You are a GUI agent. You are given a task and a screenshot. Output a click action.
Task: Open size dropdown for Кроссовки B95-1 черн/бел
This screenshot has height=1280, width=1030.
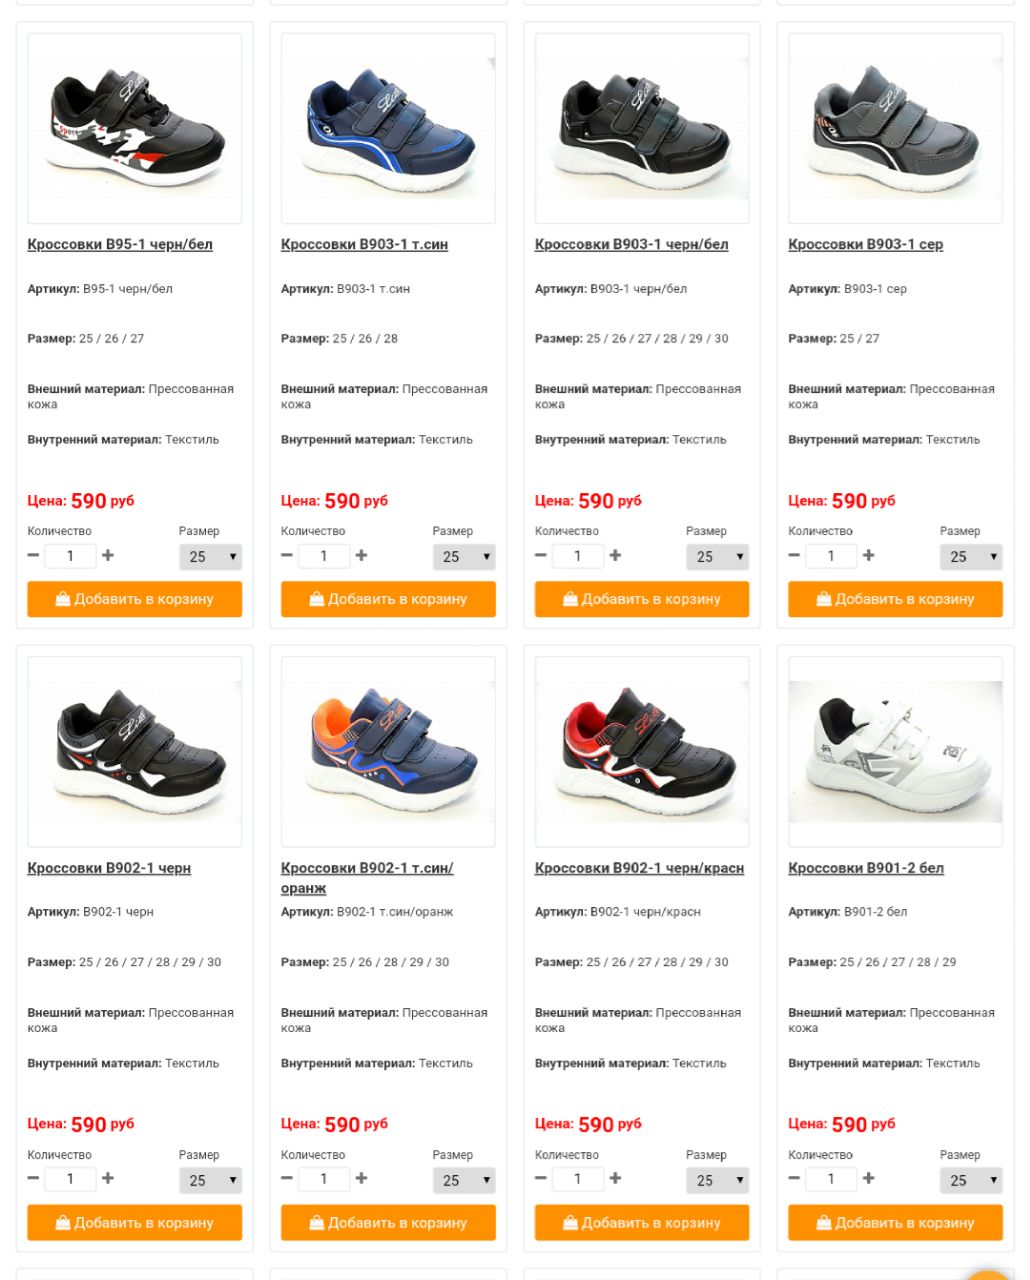tap(210, 557)
